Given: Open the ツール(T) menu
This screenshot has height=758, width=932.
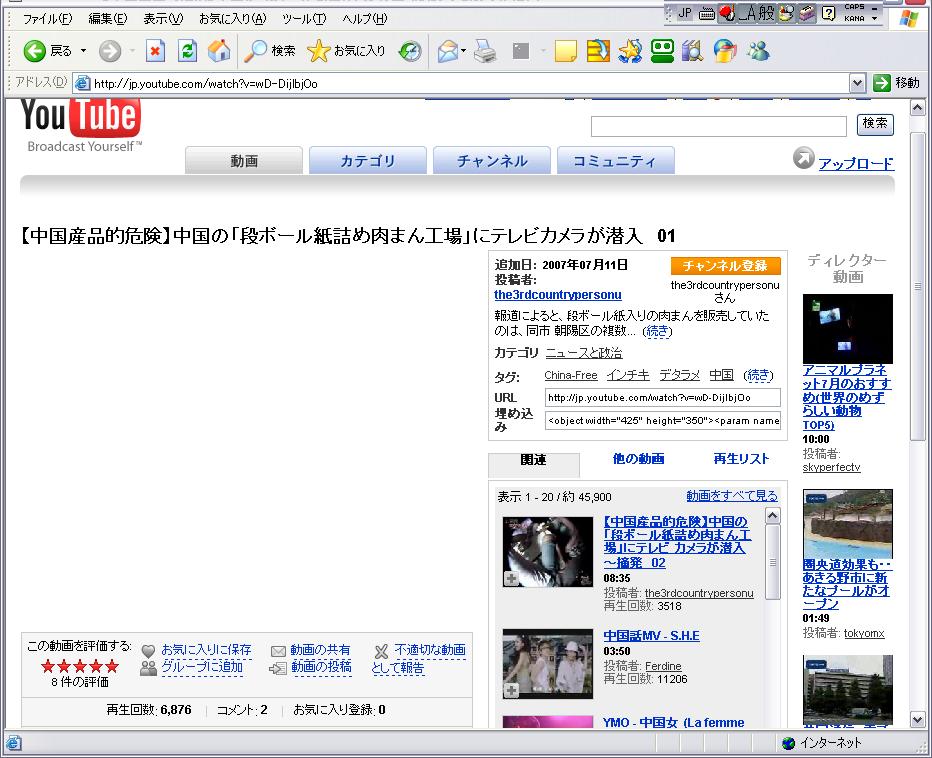Looking at the screenshot, I should 303,18.
